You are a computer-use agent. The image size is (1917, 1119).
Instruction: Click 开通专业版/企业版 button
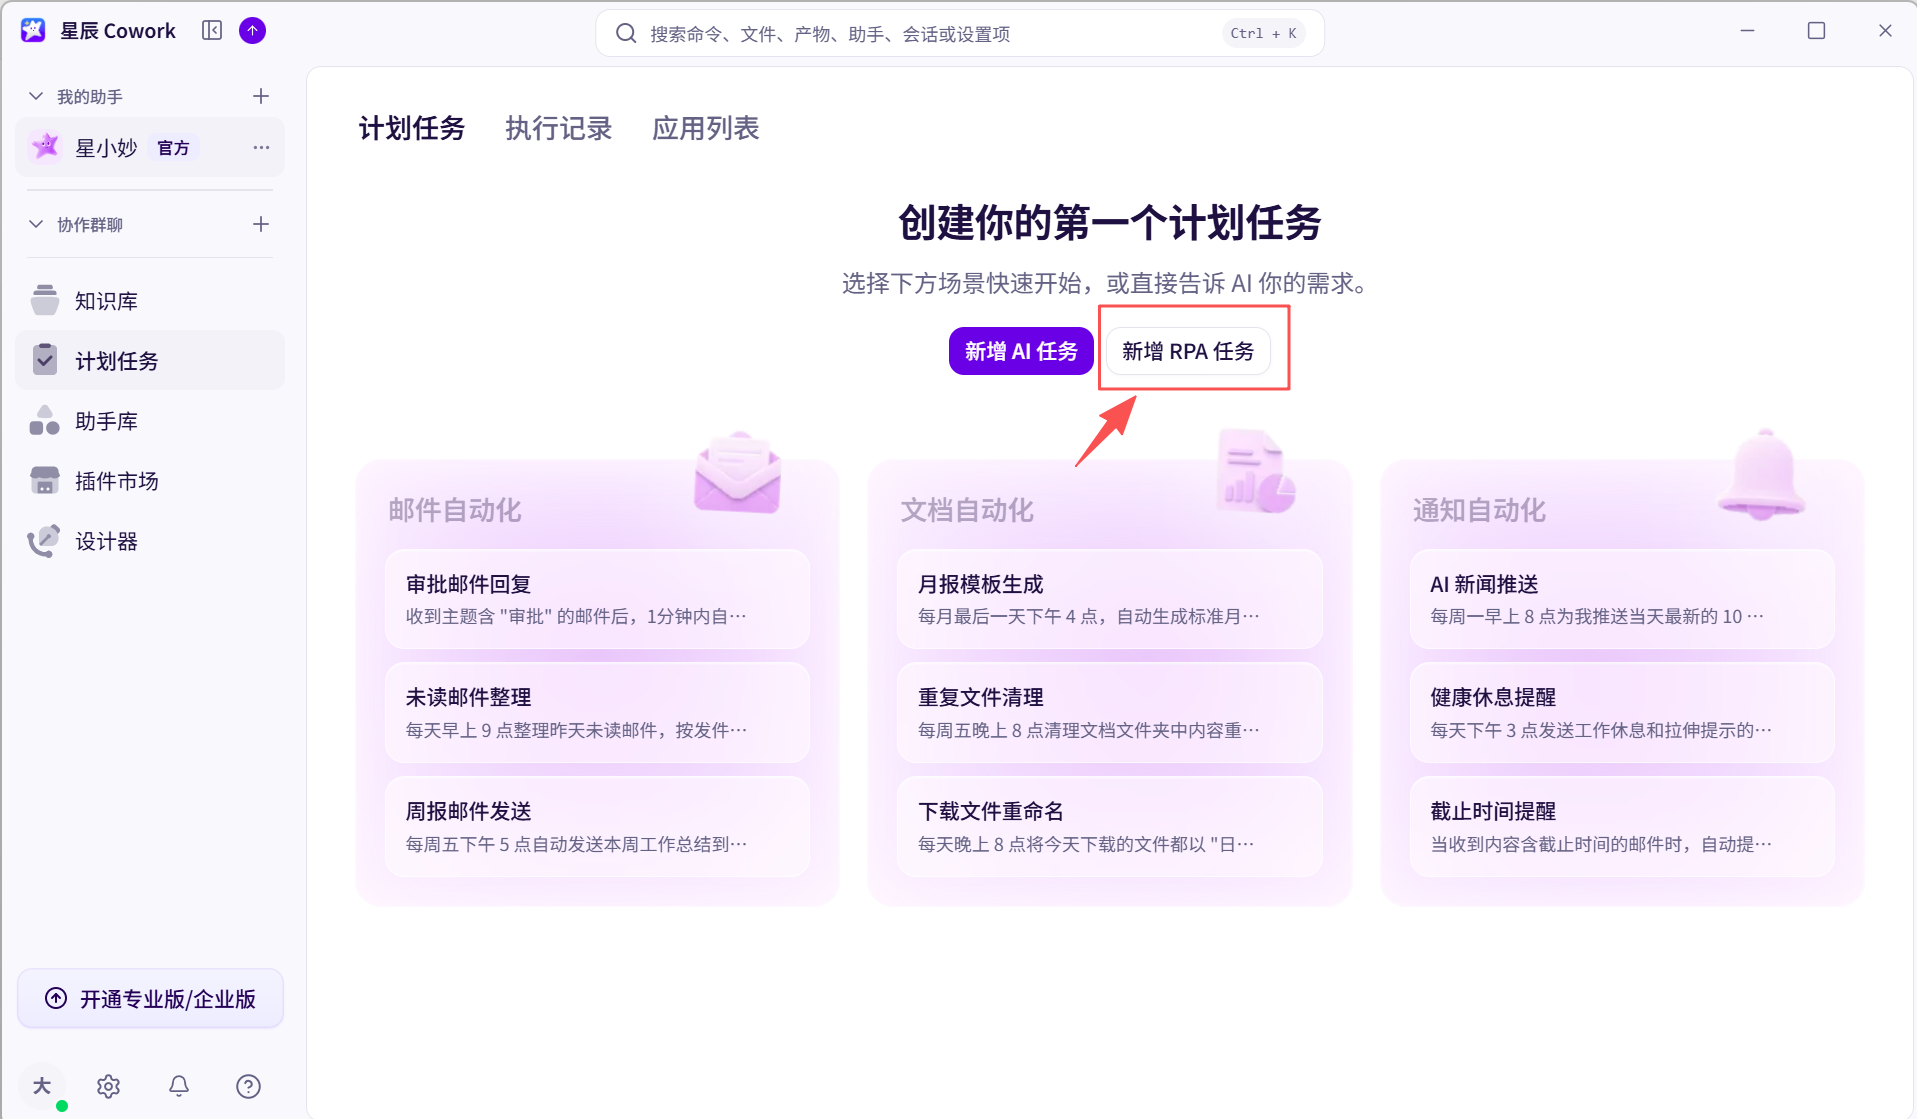tap(151, 998)
